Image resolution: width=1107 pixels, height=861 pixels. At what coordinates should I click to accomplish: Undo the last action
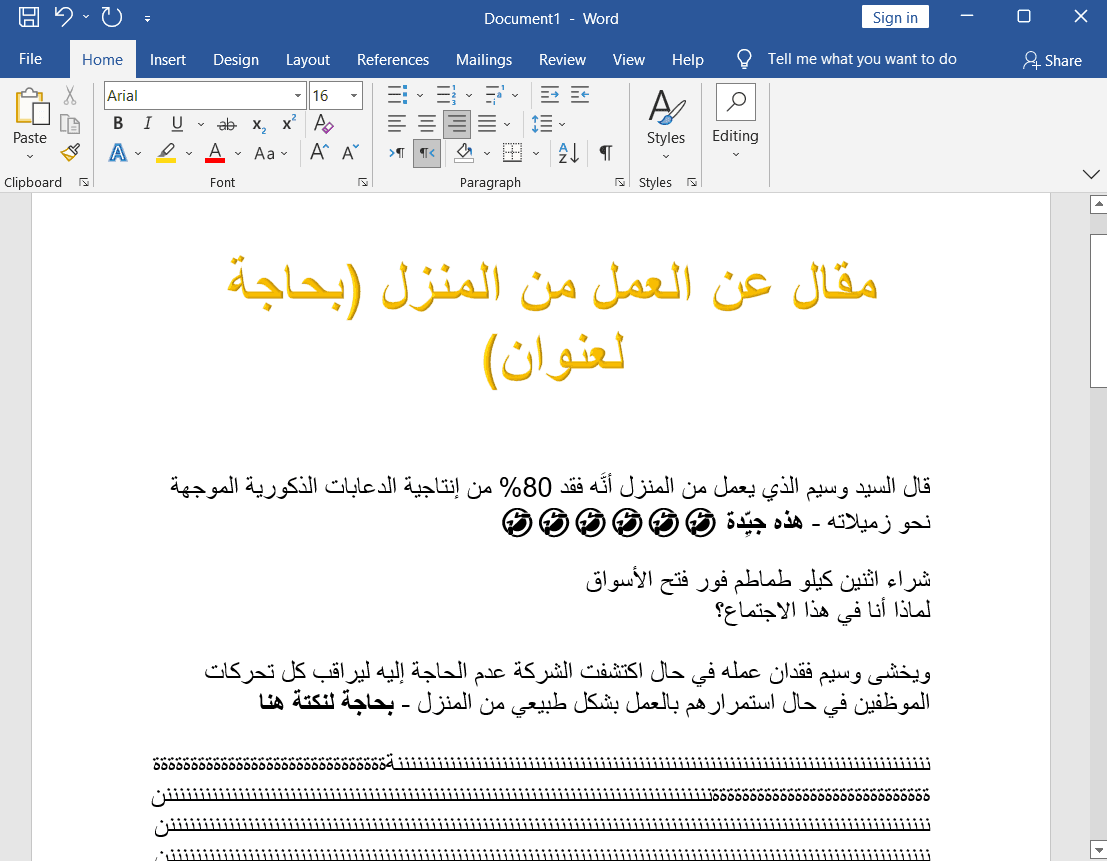tap(64, 17)
